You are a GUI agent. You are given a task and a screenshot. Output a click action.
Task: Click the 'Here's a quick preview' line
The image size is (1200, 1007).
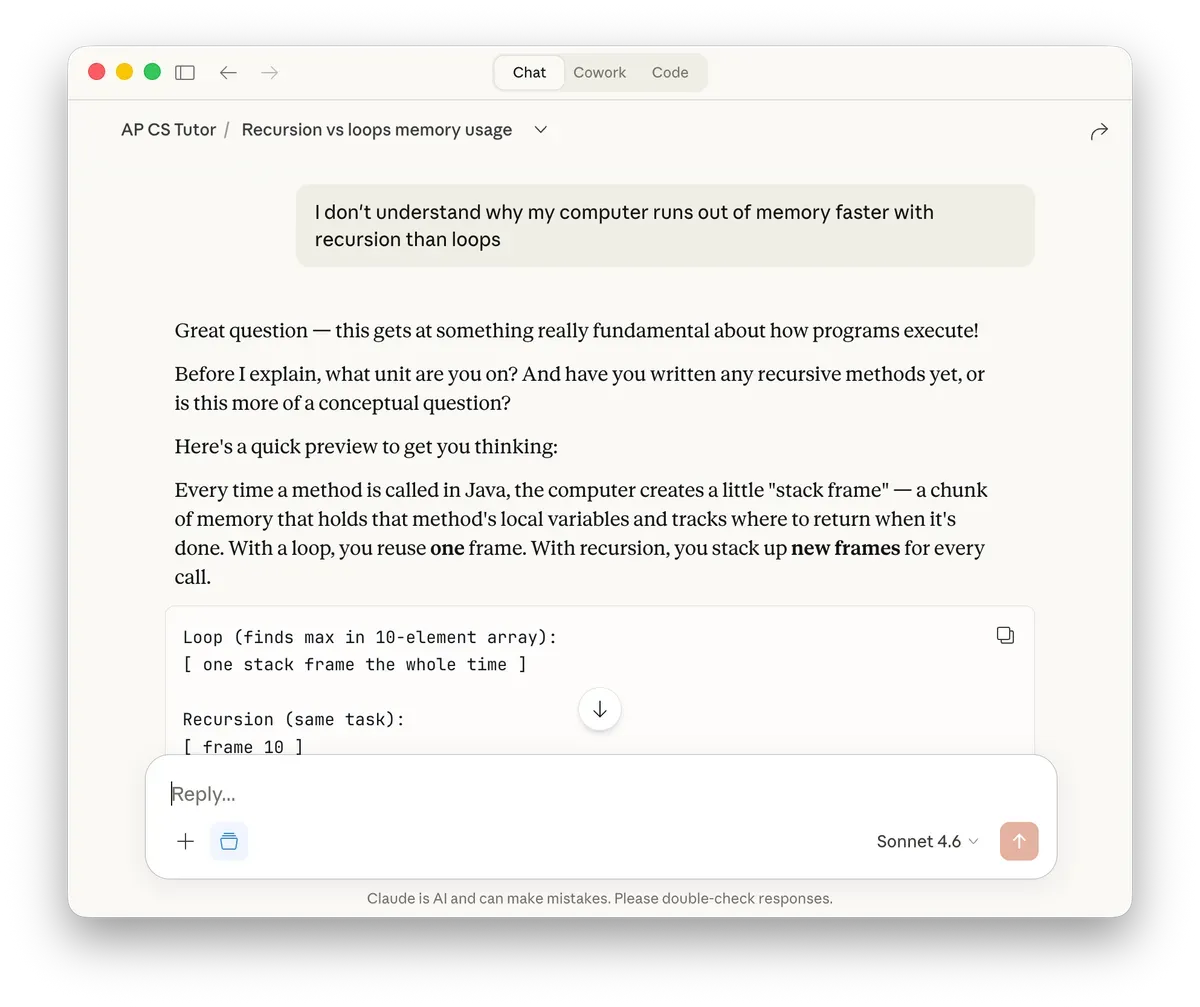click(366, 447)
